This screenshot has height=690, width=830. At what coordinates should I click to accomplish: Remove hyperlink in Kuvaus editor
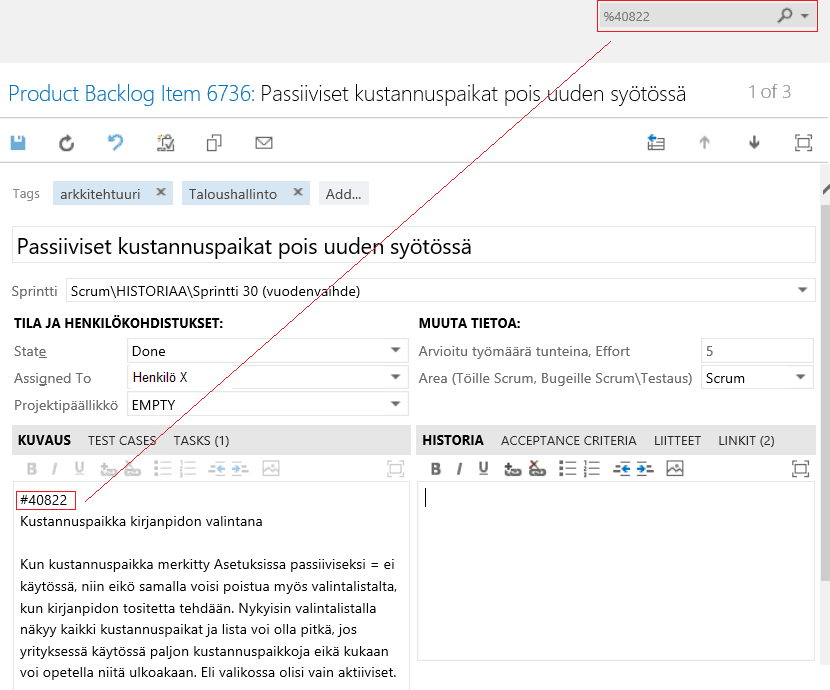(132, 469)
